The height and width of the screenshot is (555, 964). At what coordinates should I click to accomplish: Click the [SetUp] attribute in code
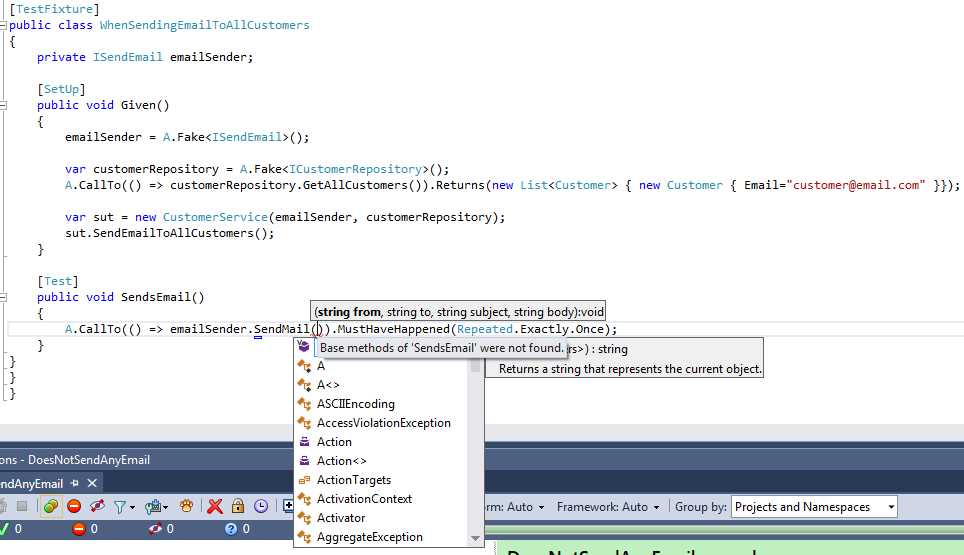tap(61, 89)
